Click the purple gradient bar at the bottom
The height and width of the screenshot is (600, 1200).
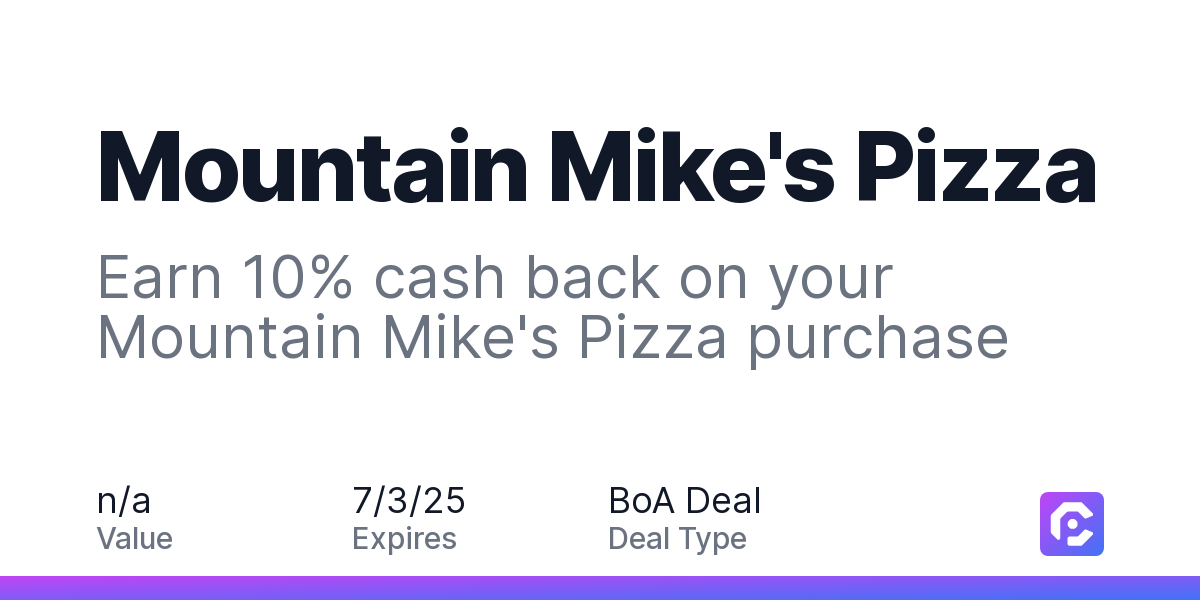[x=600, y=588]
